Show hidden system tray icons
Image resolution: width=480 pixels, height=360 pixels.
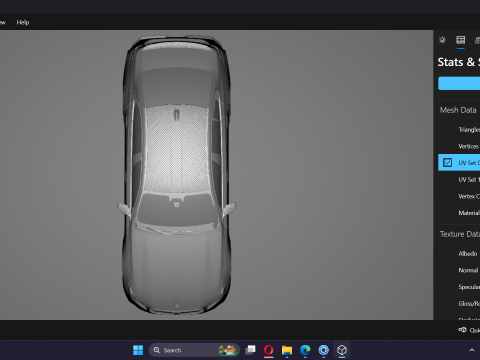point(472,350)
